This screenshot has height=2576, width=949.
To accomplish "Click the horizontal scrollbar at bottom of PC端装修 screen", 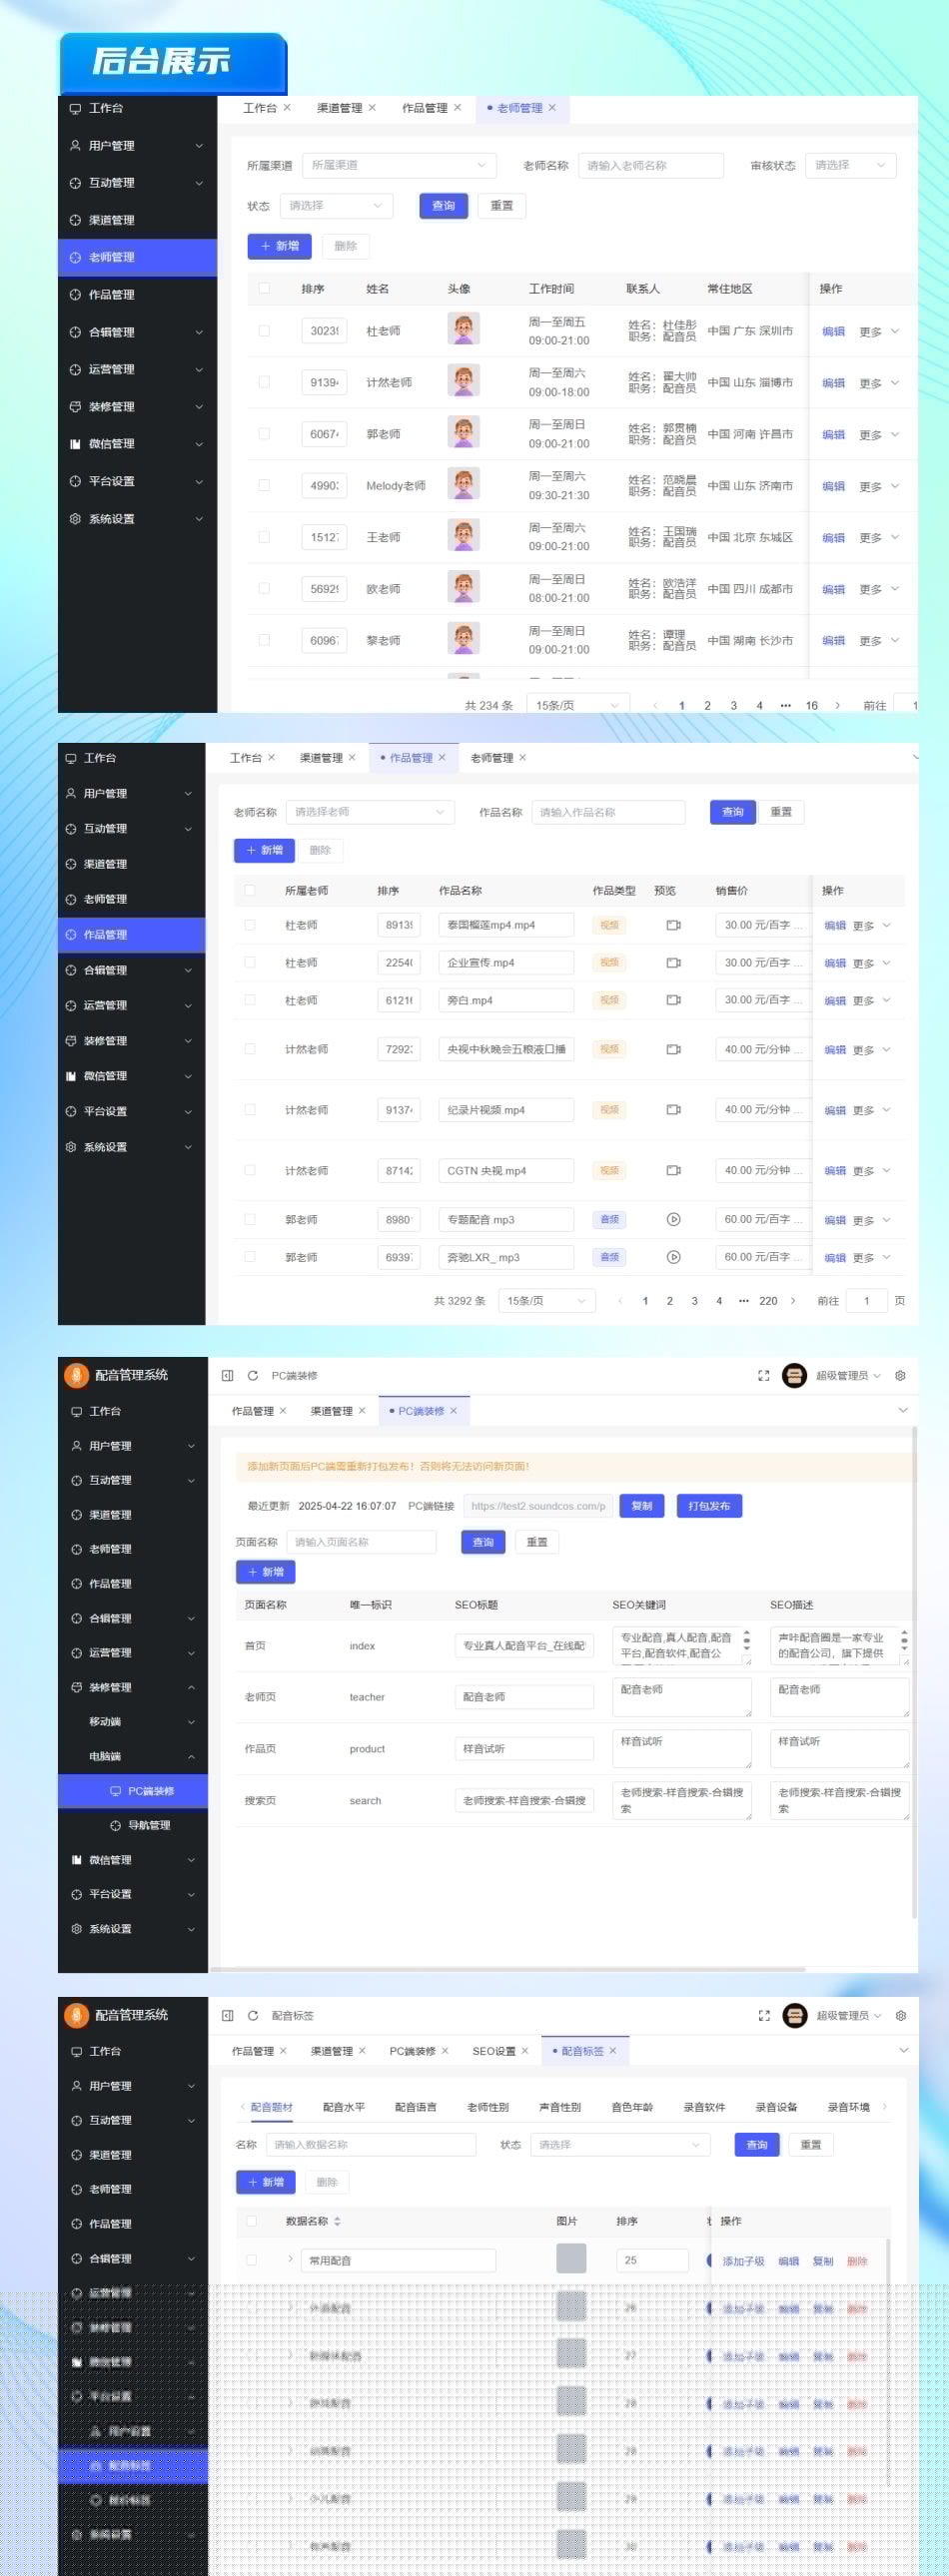I will [508, 1968].
